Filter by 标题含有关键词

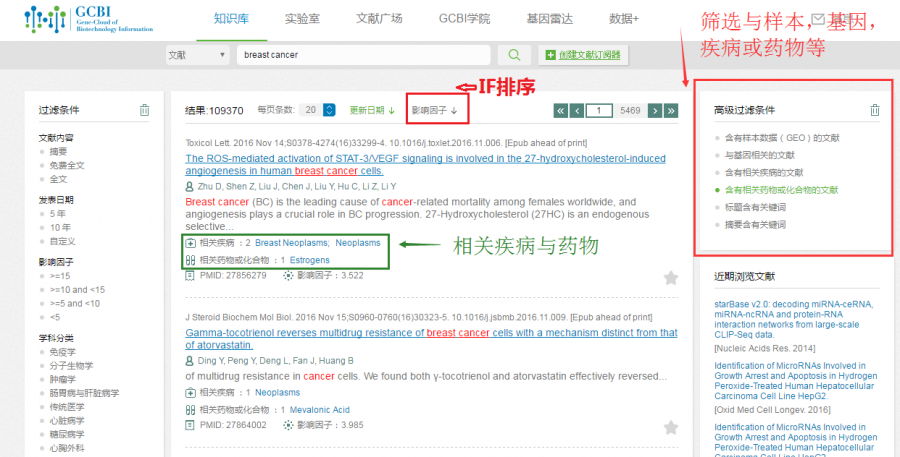point(755,207)
